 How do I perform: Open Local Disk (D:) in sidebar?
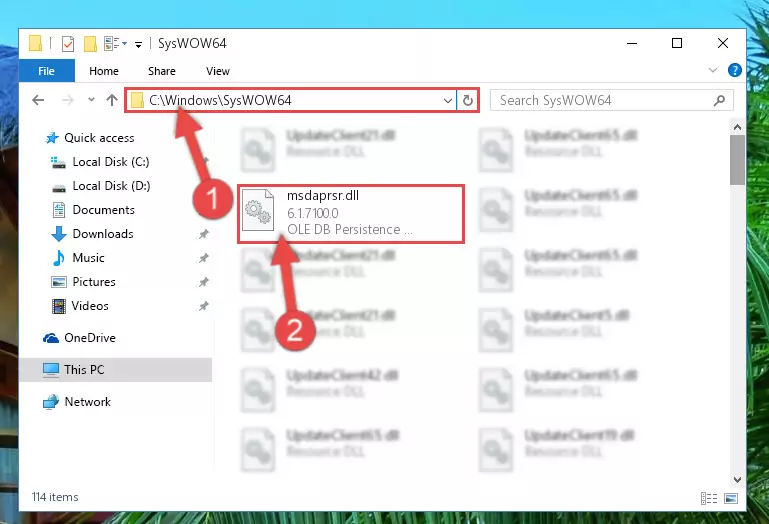111,186
